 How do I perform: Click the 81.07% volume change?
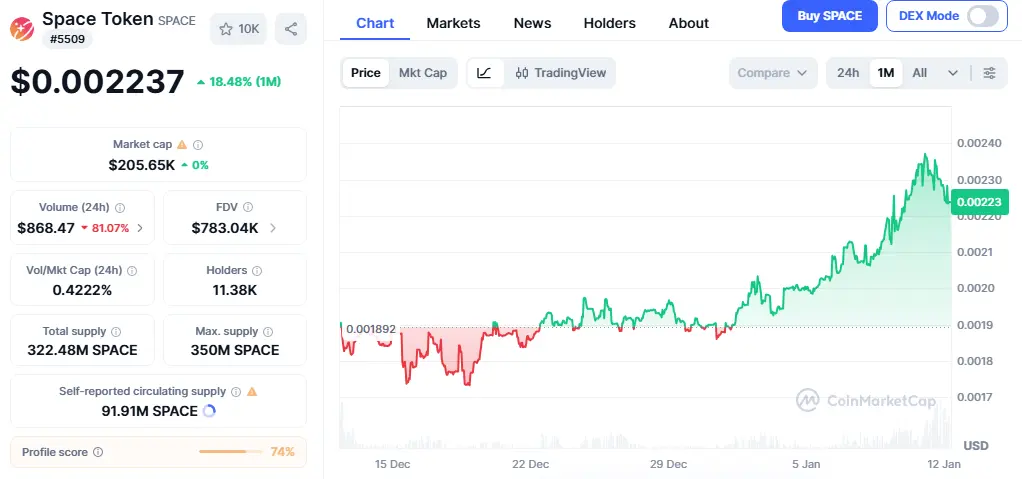coord(105,228)
